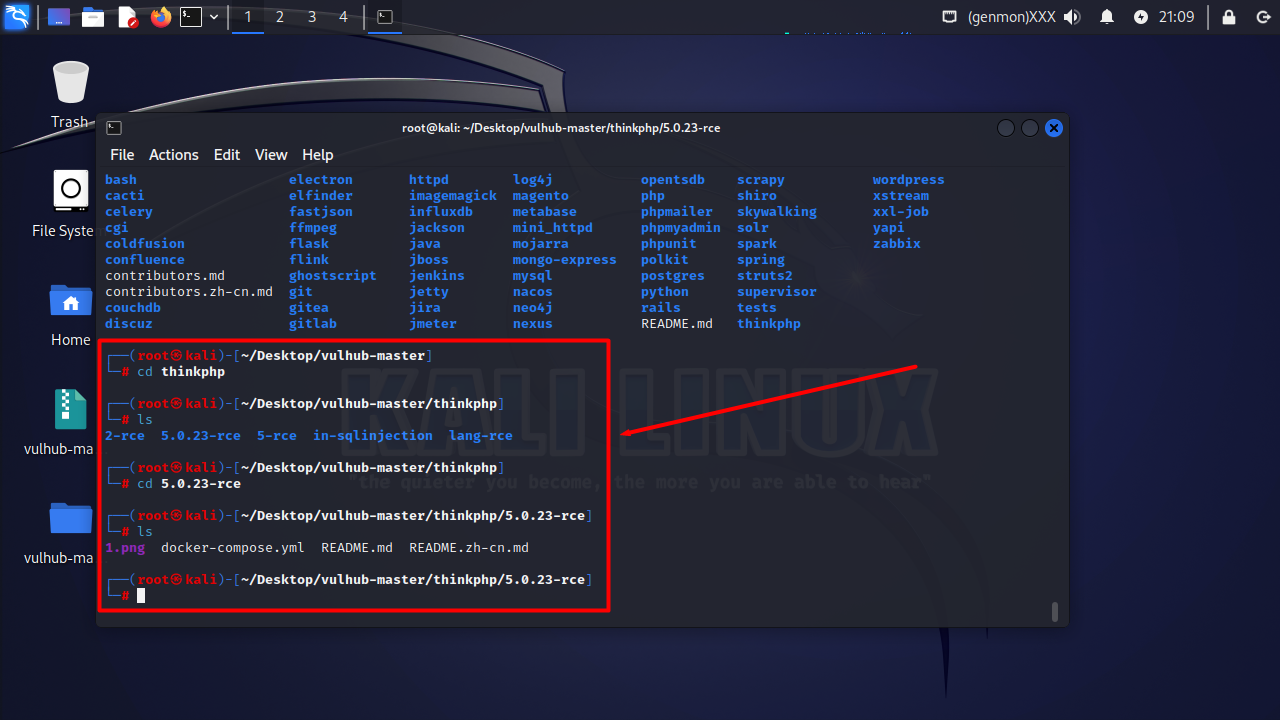
Task: Click 'mongo-express' in directory listing
Action: click(565, 259)
